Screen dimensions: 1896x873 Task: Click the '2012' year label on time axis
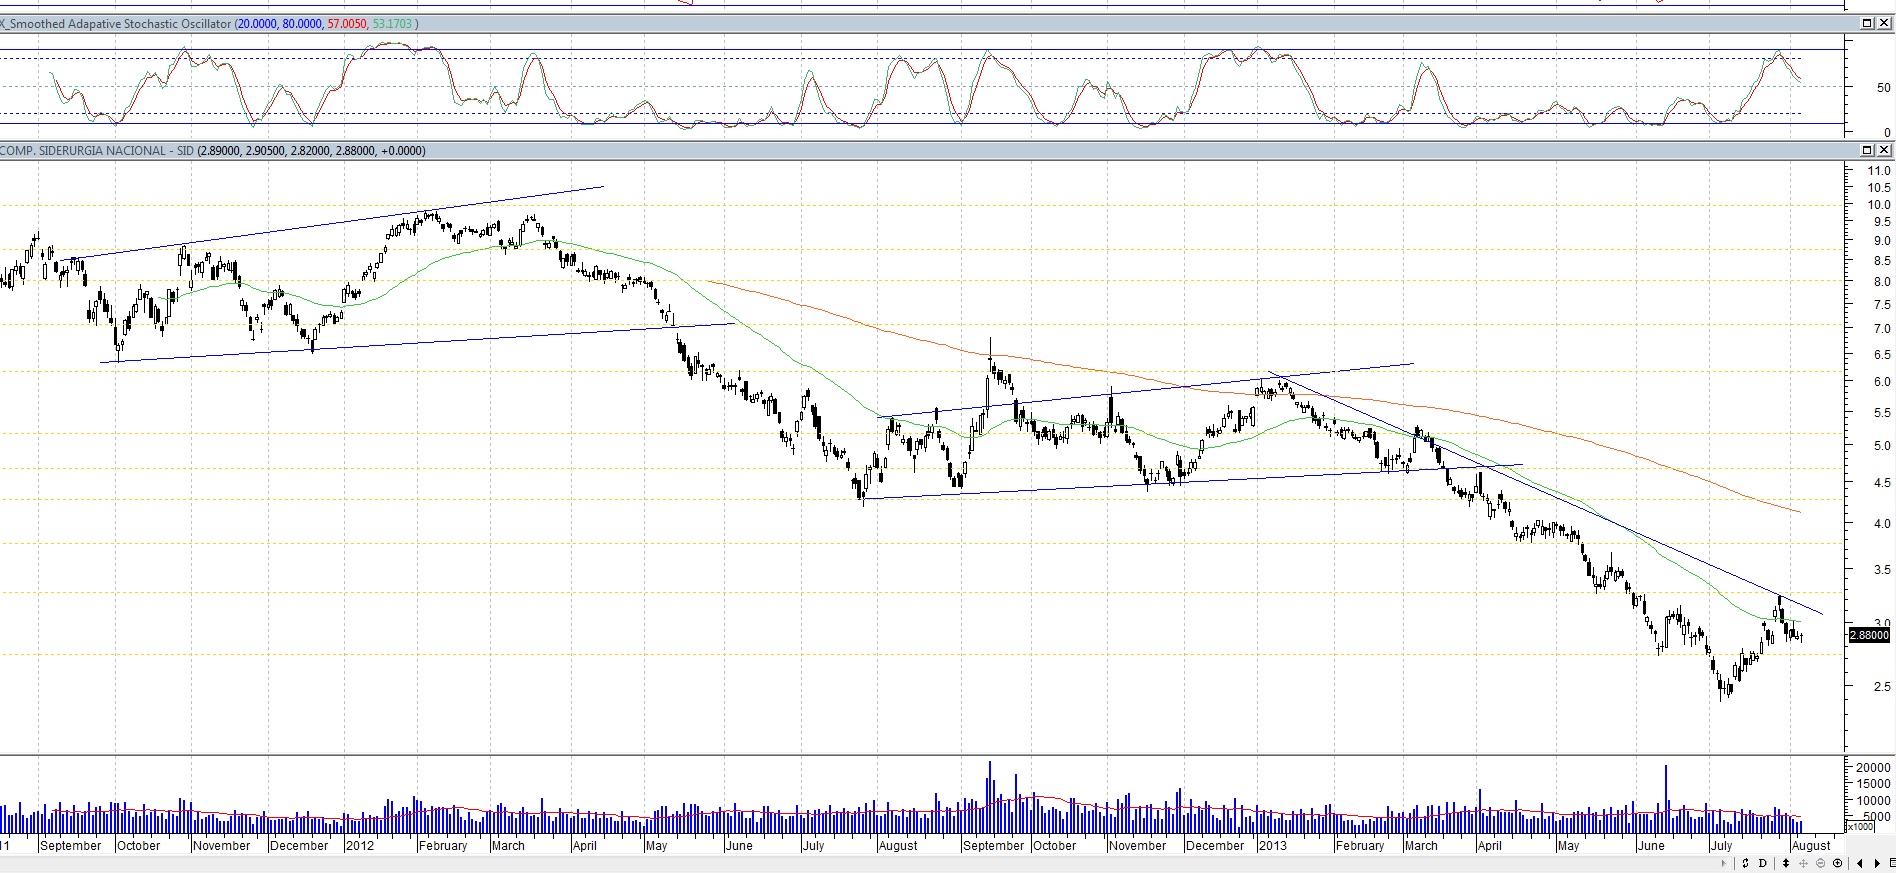(x=360, y=846)
